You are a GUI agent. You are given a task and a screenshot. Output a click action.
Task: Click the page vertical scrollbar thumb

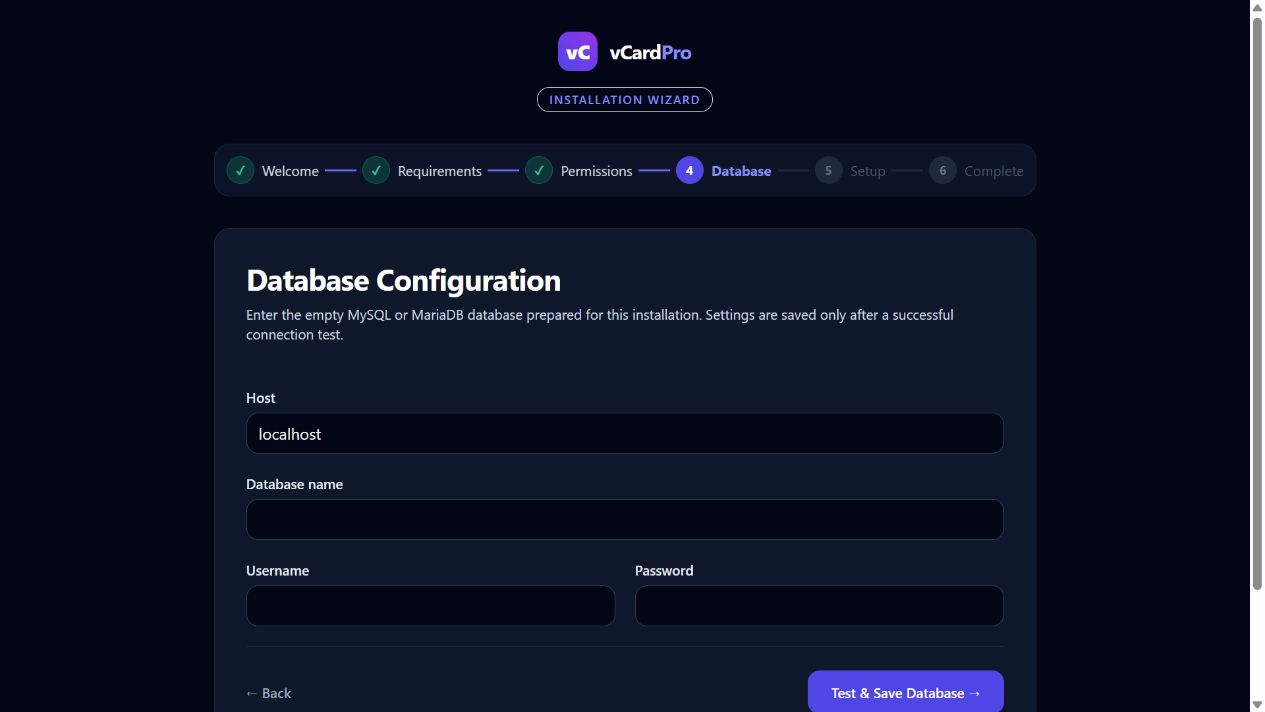click(x=1257, y=302)
